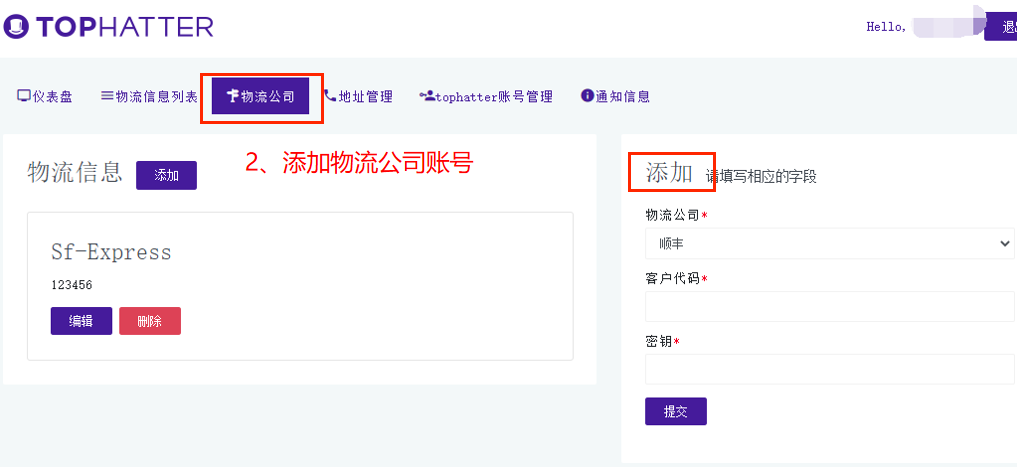Click the 客户代码* field label
Image resolution: width=1017 pixels, height=467 pixels.
coord(676,279)
